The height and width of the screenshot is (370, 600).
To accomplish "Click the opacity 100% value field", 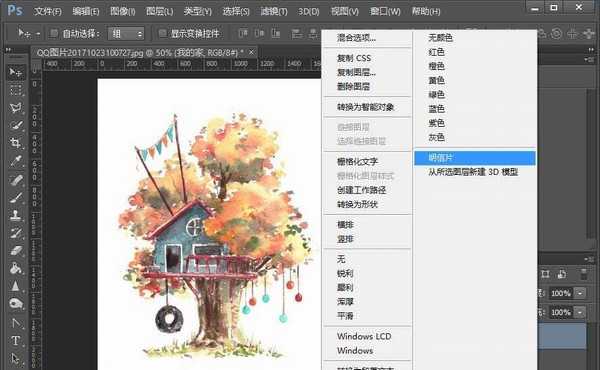I will pos(561,293).
